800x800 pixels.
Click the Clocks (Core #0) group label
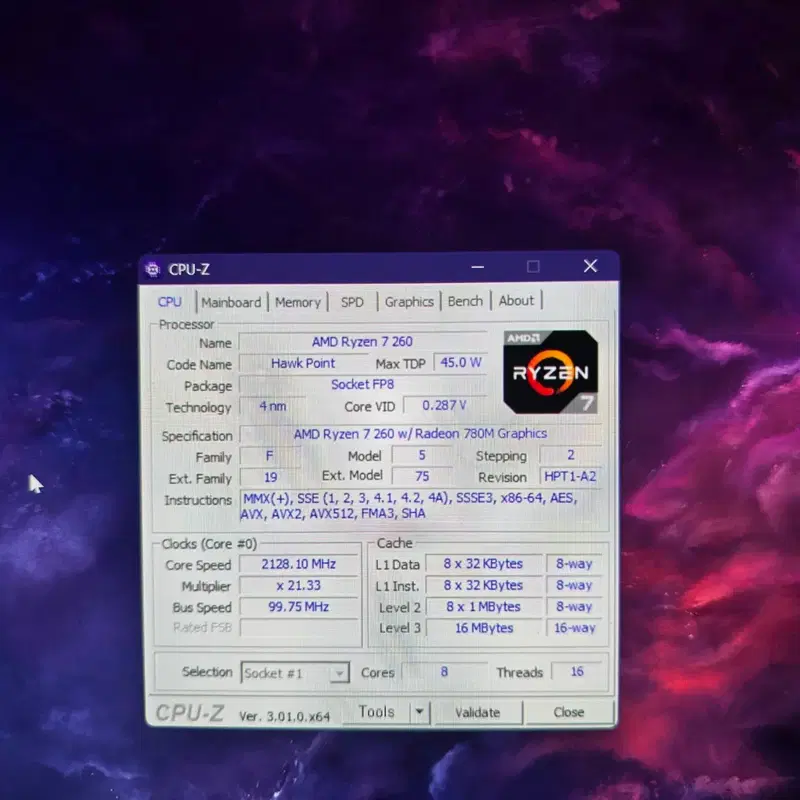209,544
